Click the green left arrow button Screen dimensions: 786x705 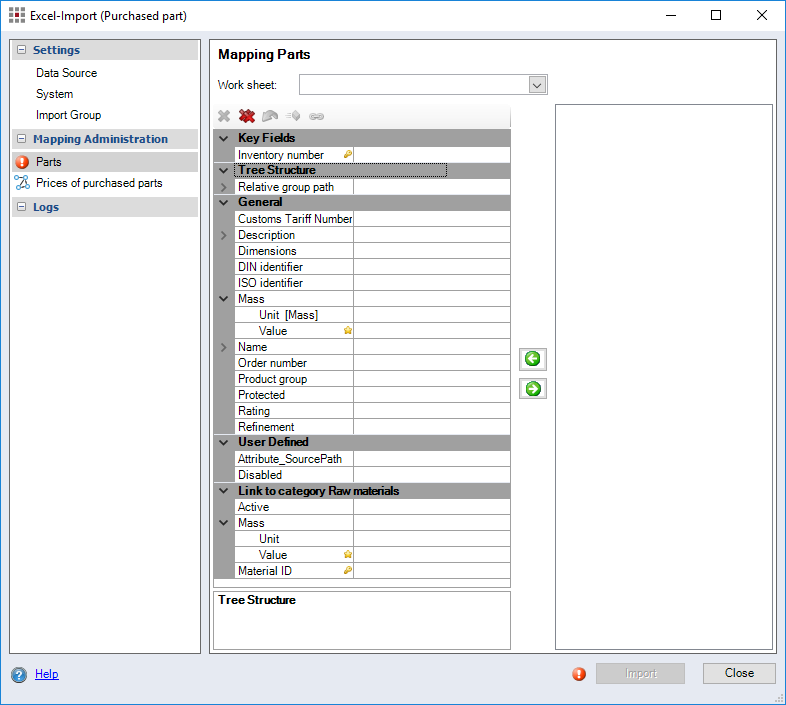click(x=533, y=359)
